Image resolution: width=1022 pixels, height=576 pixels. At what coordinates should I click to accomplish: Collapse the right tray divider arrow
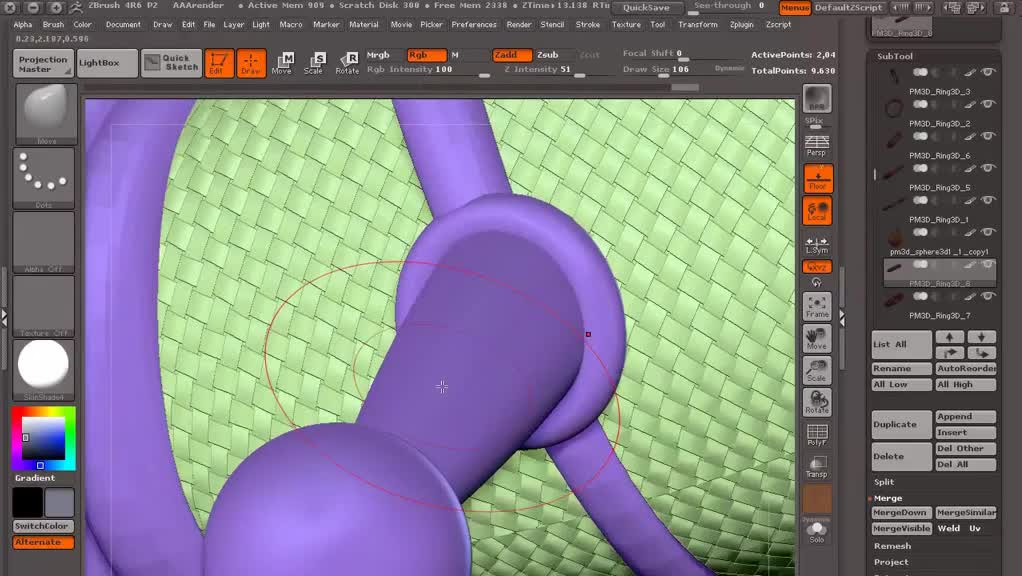pos(841,318)
